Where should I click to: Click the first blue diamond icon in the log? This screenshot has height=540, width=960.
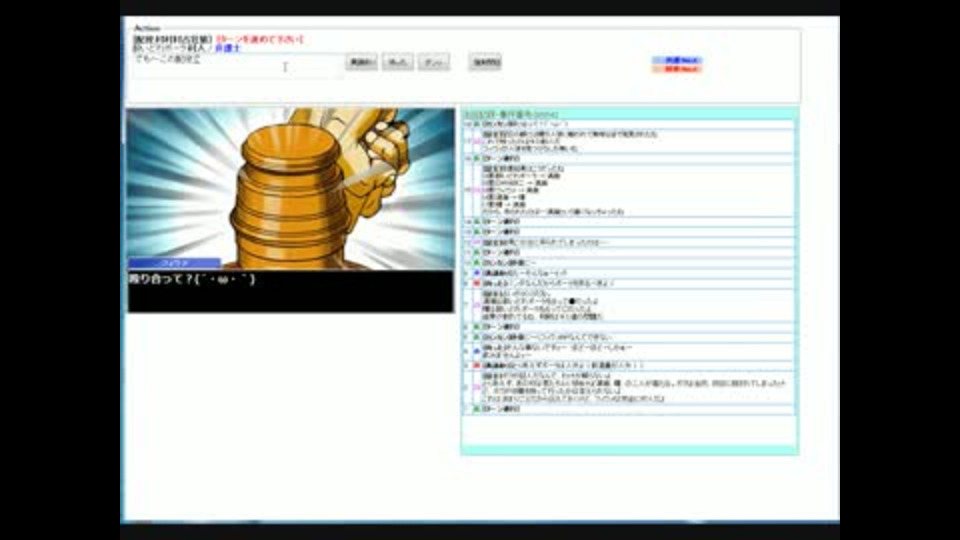(x=476, y=273)
